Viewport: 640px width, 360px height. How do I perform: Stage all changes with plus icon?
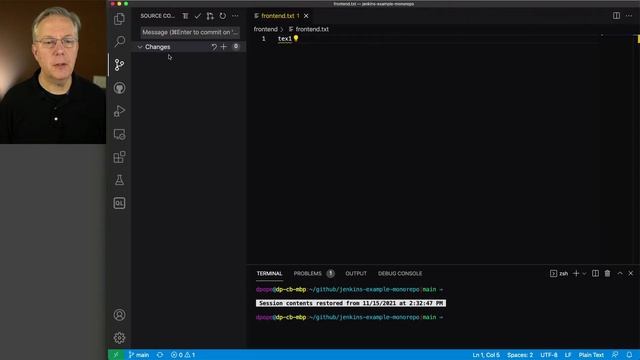click(x=224, y=47)
